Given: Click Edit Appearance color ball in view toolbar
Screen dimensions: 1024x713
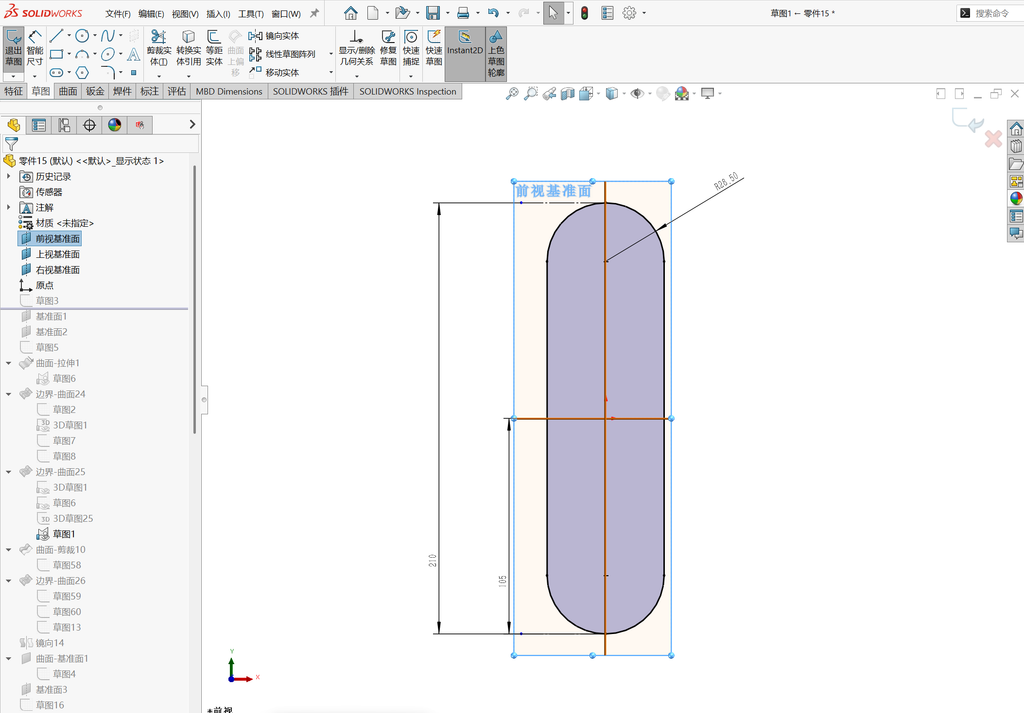Looking at the screenshot, I should click(x=681, y=93).
